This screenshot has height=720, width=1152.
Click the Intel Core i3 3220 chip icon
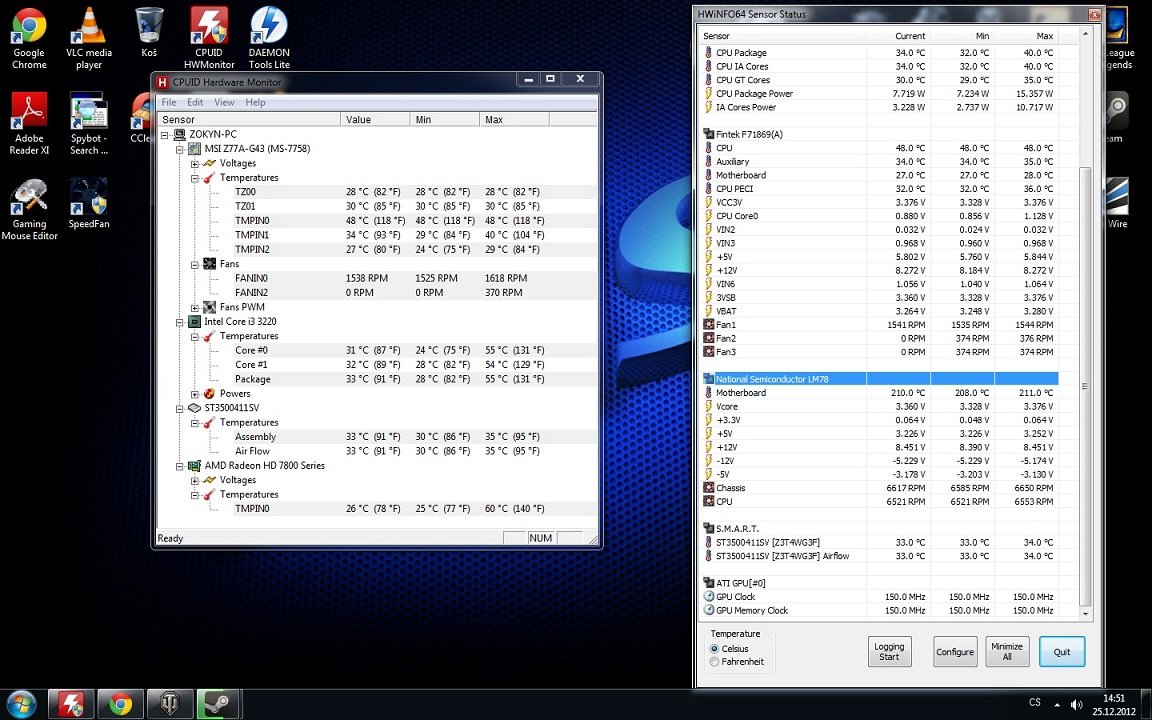[x=195, y=322]
